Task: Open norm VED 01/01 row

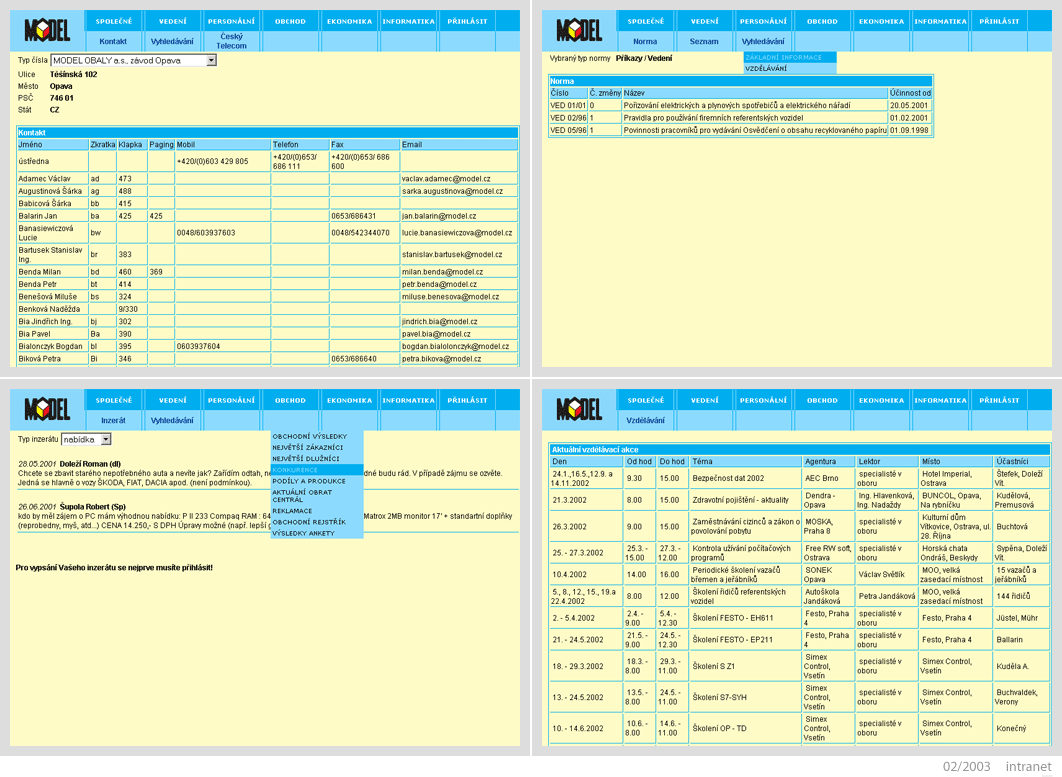Action: point(740,106)
